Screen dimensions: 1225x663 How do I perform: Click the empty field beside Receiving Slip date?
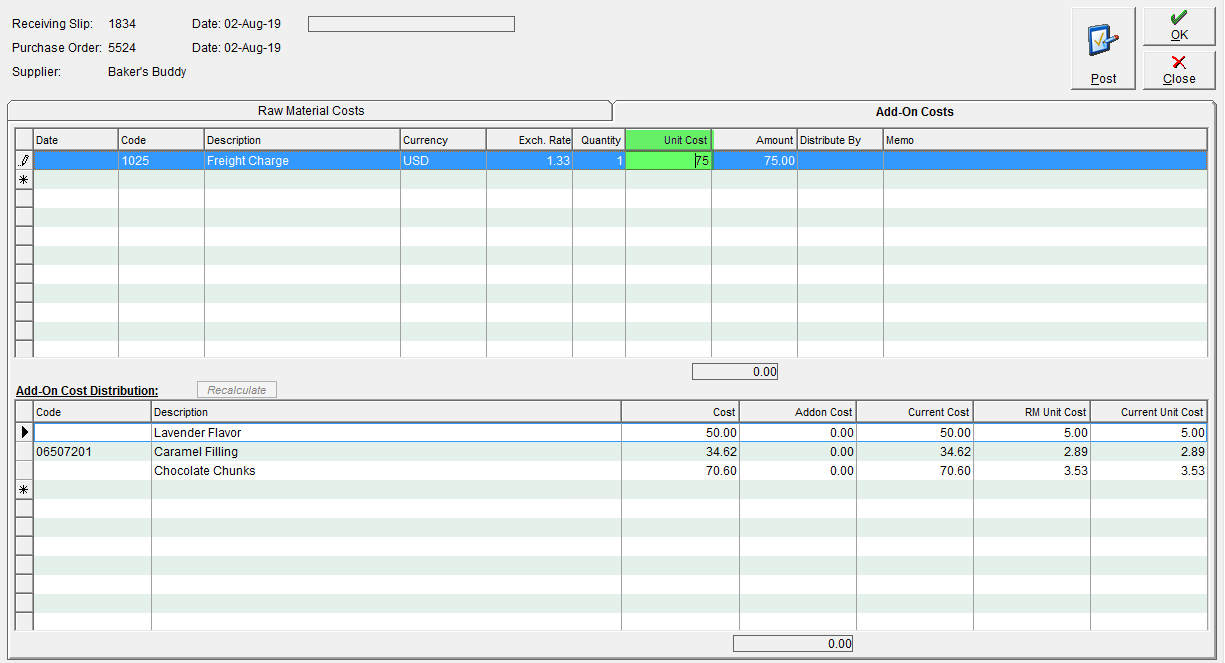coord(411,24)
